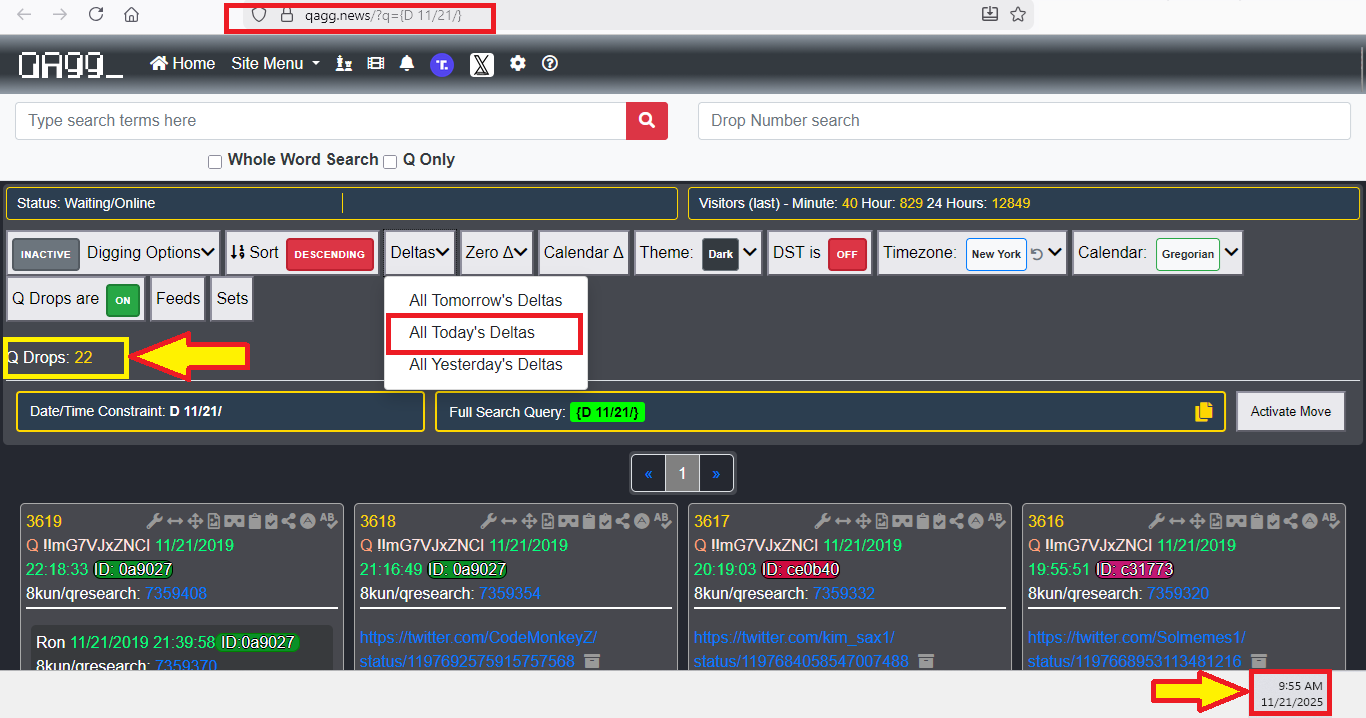Image resolution: width=1366 pixels, height=718 pixels.
Task: Enable the Whole Word Search checkbox
Action: click(x=215, y=162)
